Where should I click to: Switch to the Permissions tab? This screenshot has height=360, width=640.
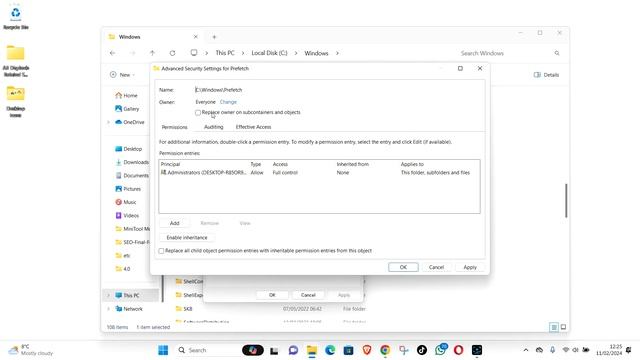[174, 127]
